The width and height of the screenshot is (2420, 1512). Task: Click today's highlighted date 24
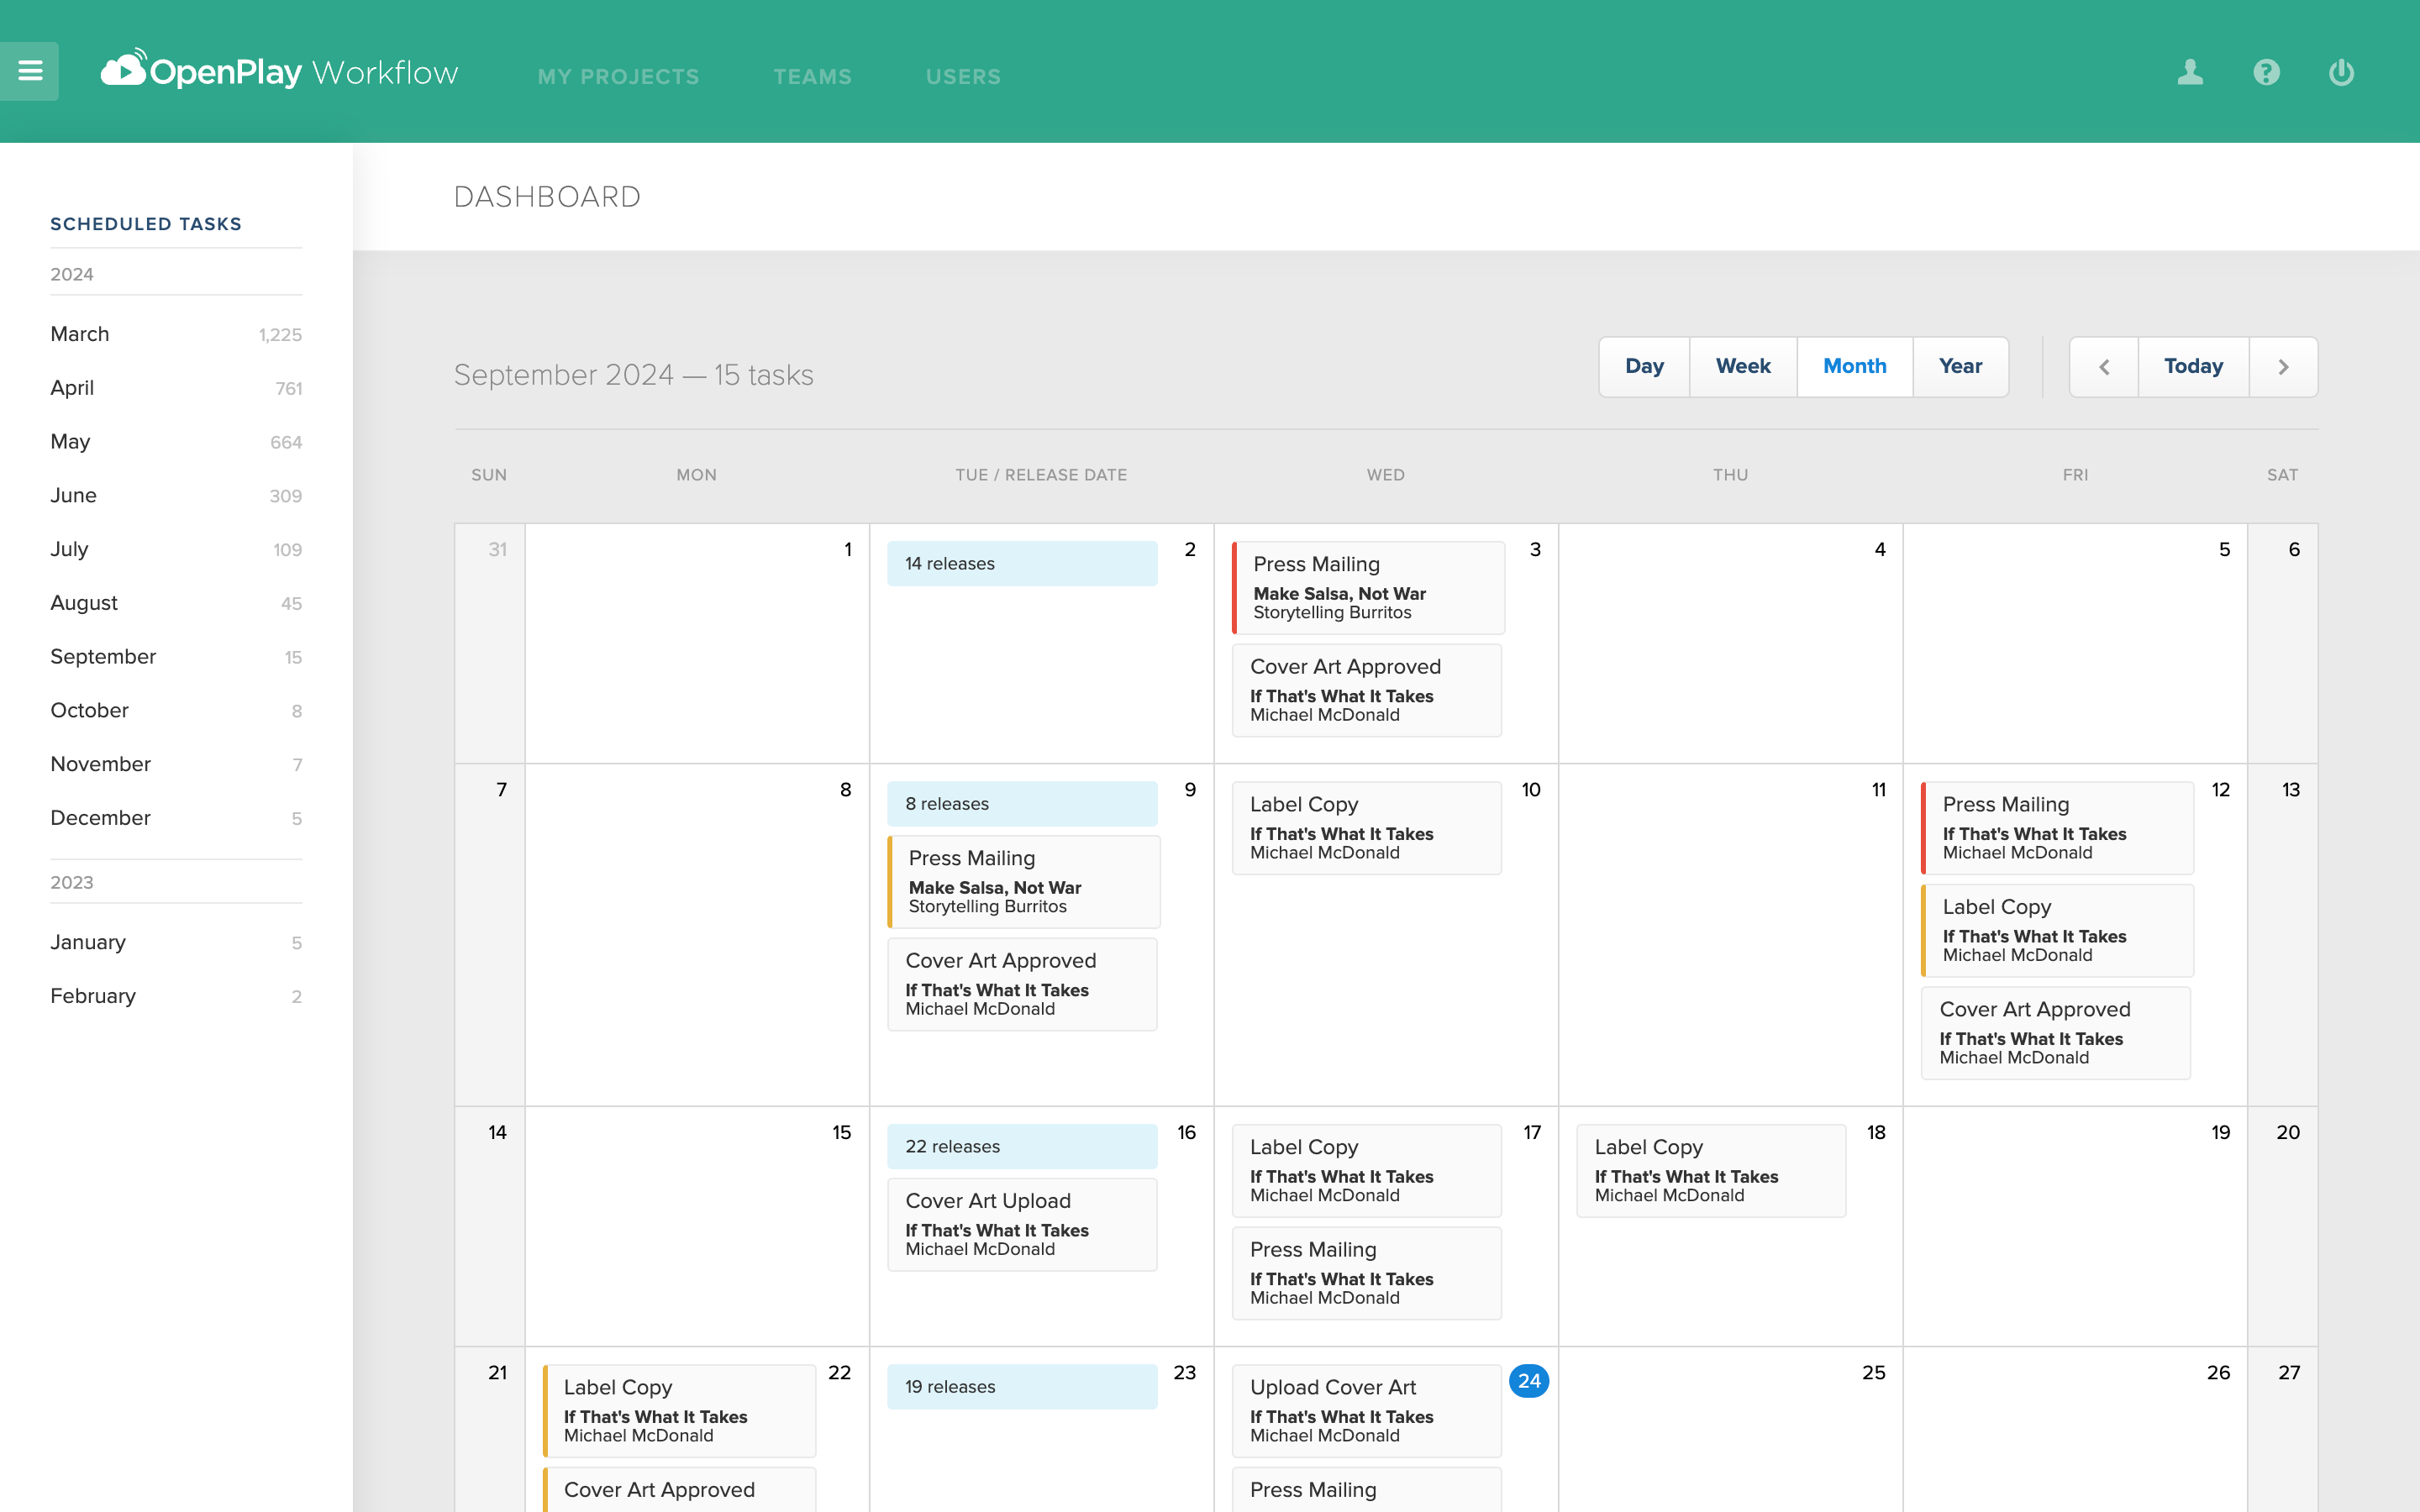(x=1529, y=1381)
